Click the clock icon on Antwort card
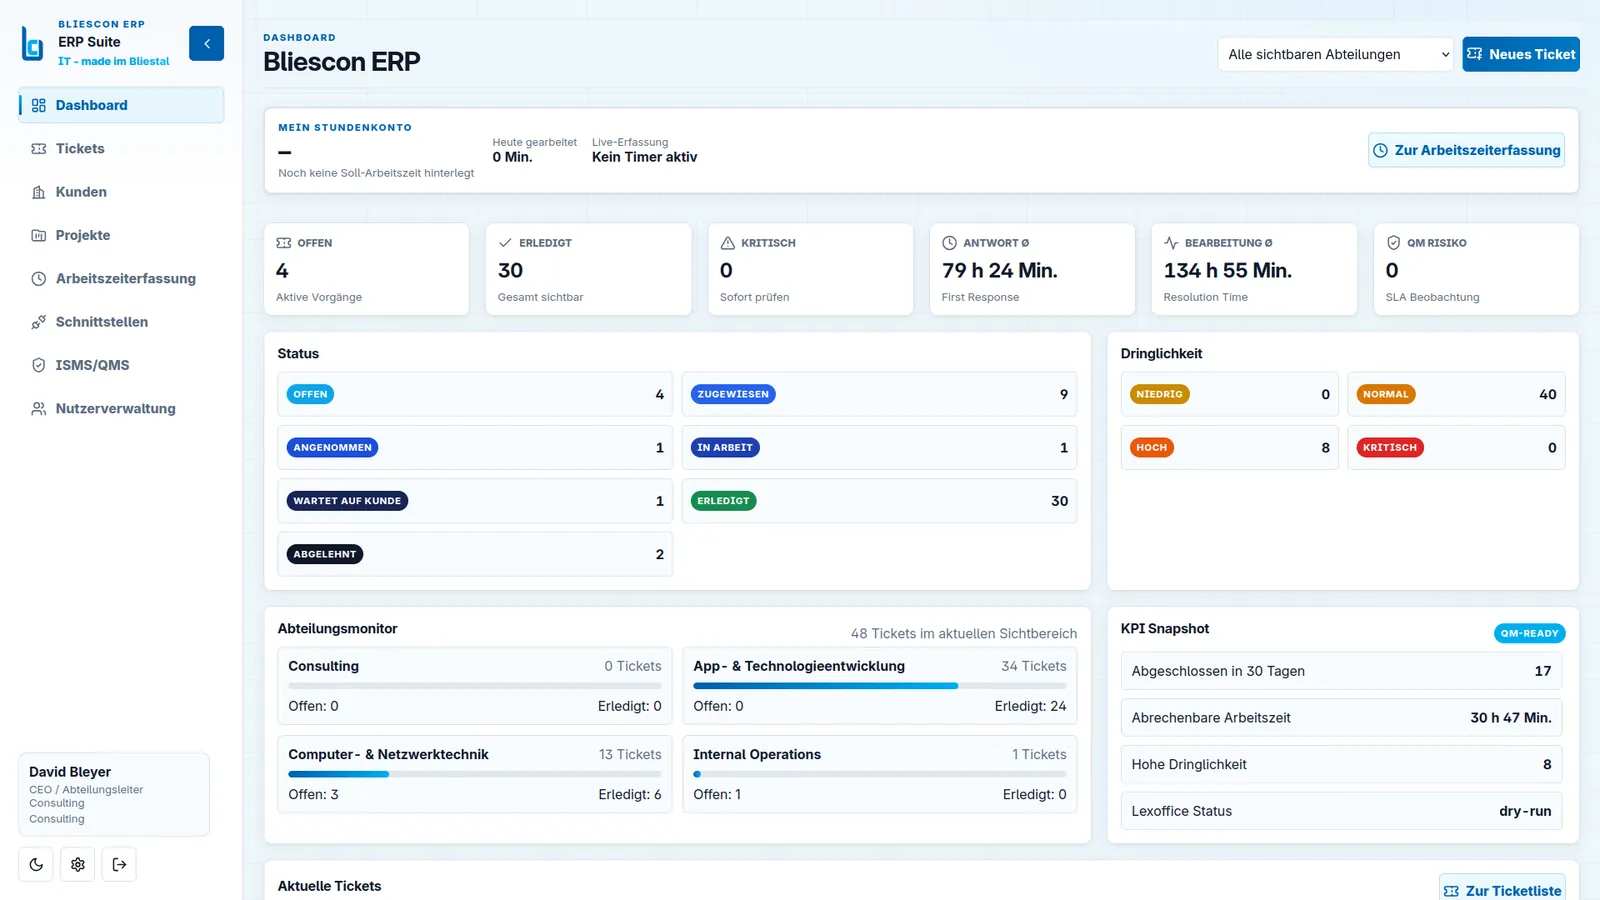The height and width of the screenshot is (900, 1600). (950, 243)
